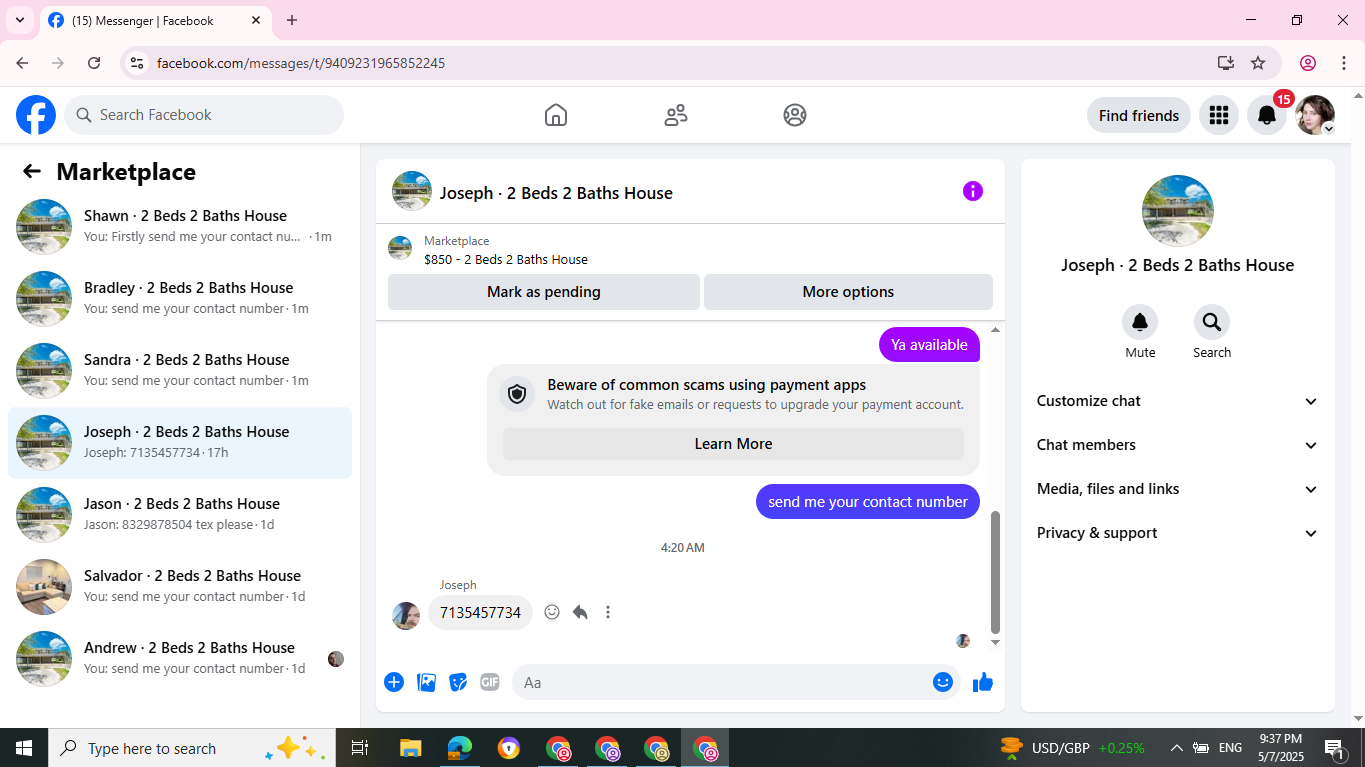Open File Explorer from taskbar

click(x=411, y=748)
